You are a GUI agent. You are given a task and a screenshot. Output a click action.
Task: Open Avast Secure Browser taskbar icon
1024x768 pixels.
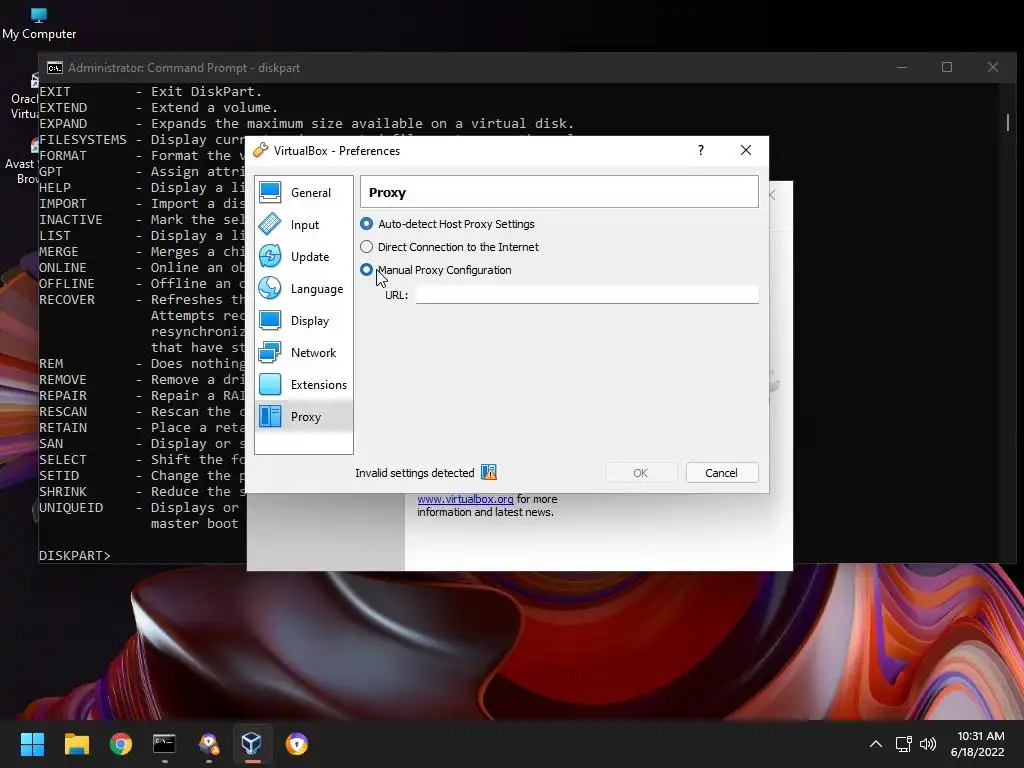pyautogui.click(x=296, y=744)
